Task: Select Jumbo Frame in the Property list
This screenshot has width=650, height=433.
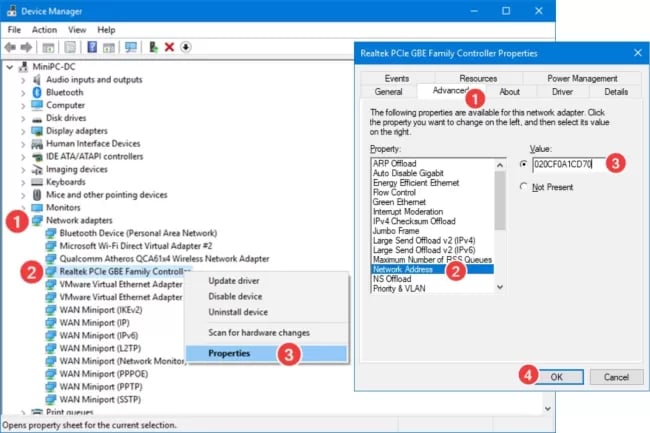Action: tap(396, 231)
